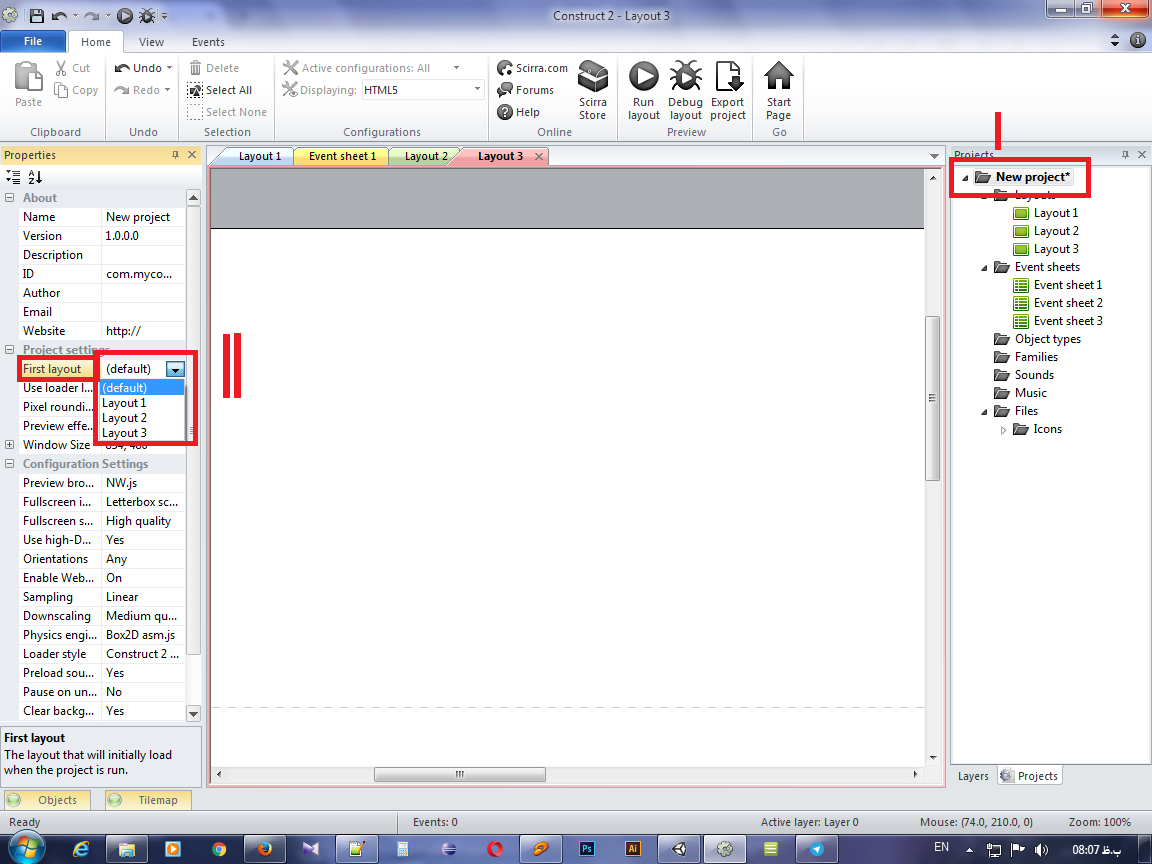Select (default) in the First layout list
This screenshot has width=1152, height=864.
(x=142, y=388)
